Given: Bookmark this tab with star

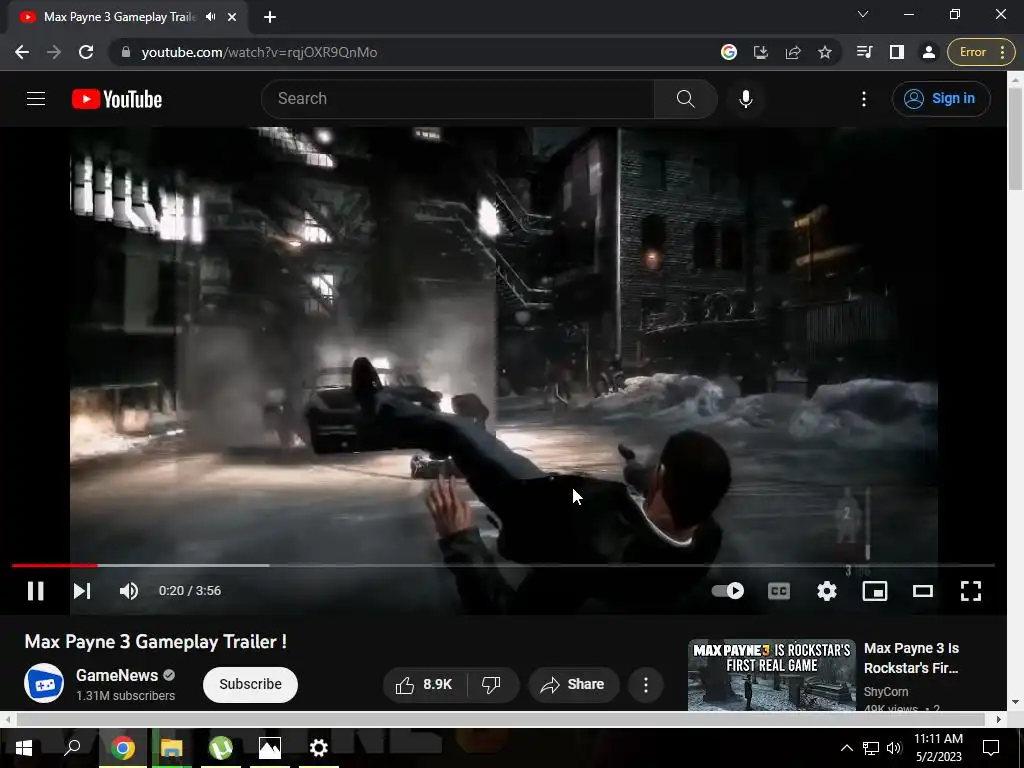Looking at the screenshot, I should (825, 52).
